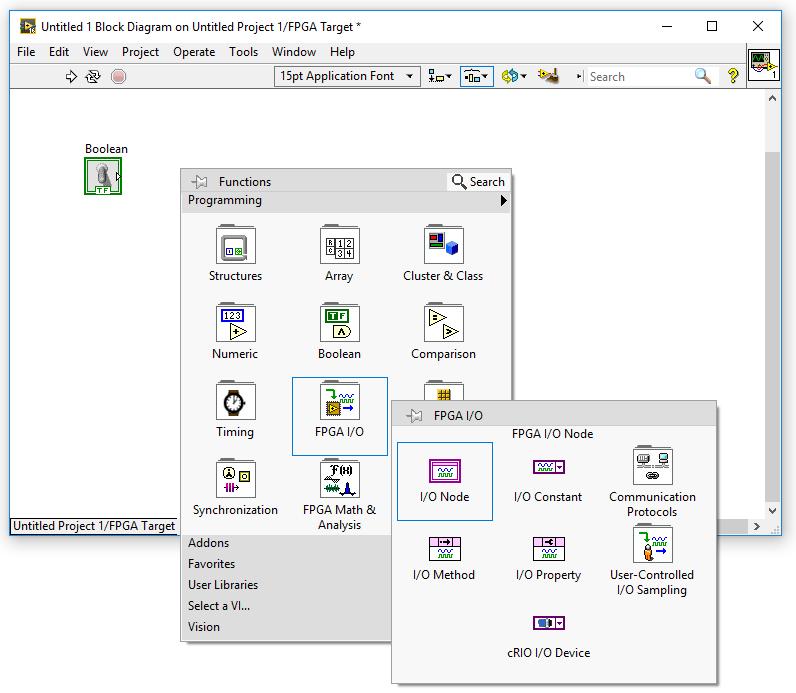Viewport: 796px width, 693px height.
Task: Open the Project menu
Action: coord(140,52)
